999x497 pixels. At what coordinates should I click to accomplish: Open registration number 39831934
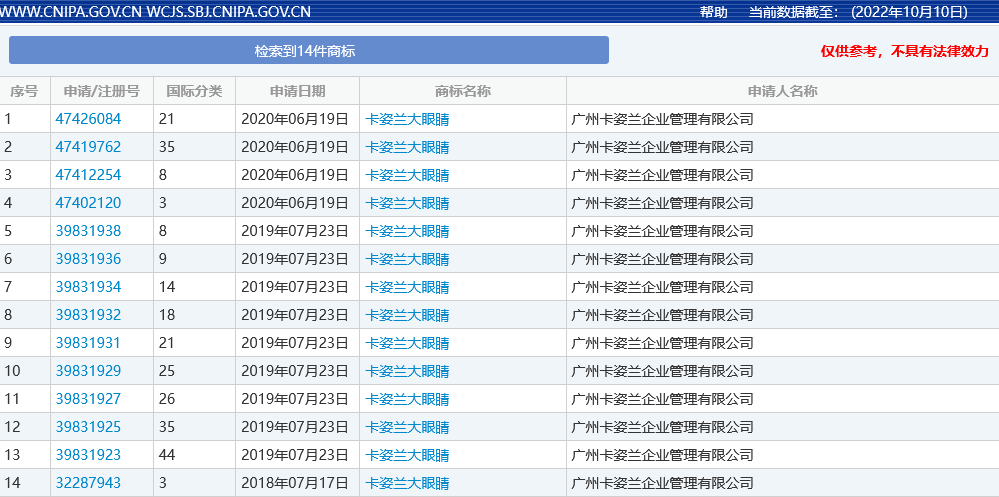88,287
